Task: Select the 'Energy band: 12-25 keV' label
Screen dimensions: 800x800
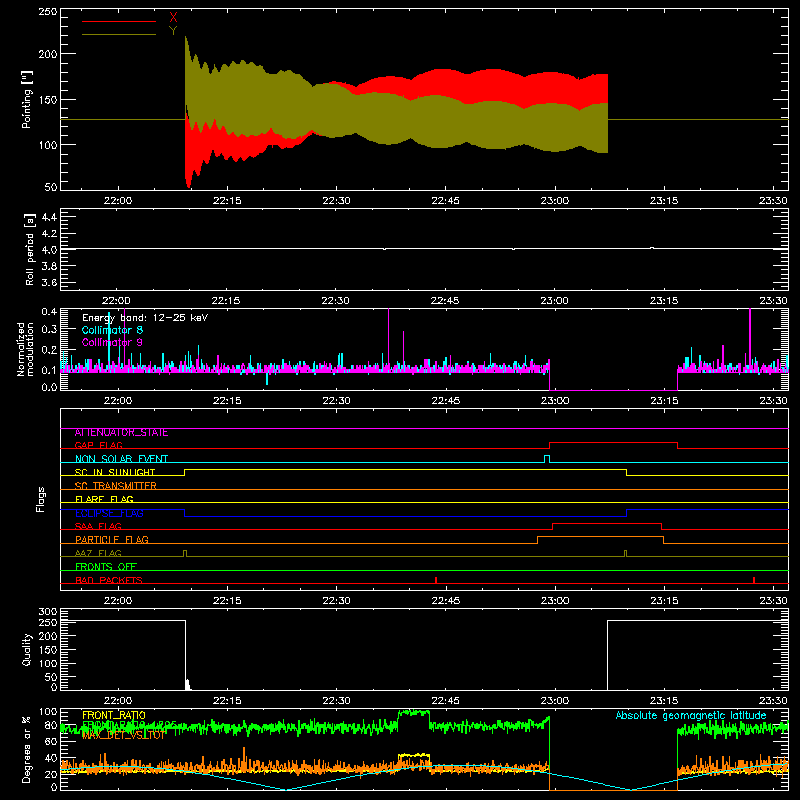Action: (x=145, y=318)
